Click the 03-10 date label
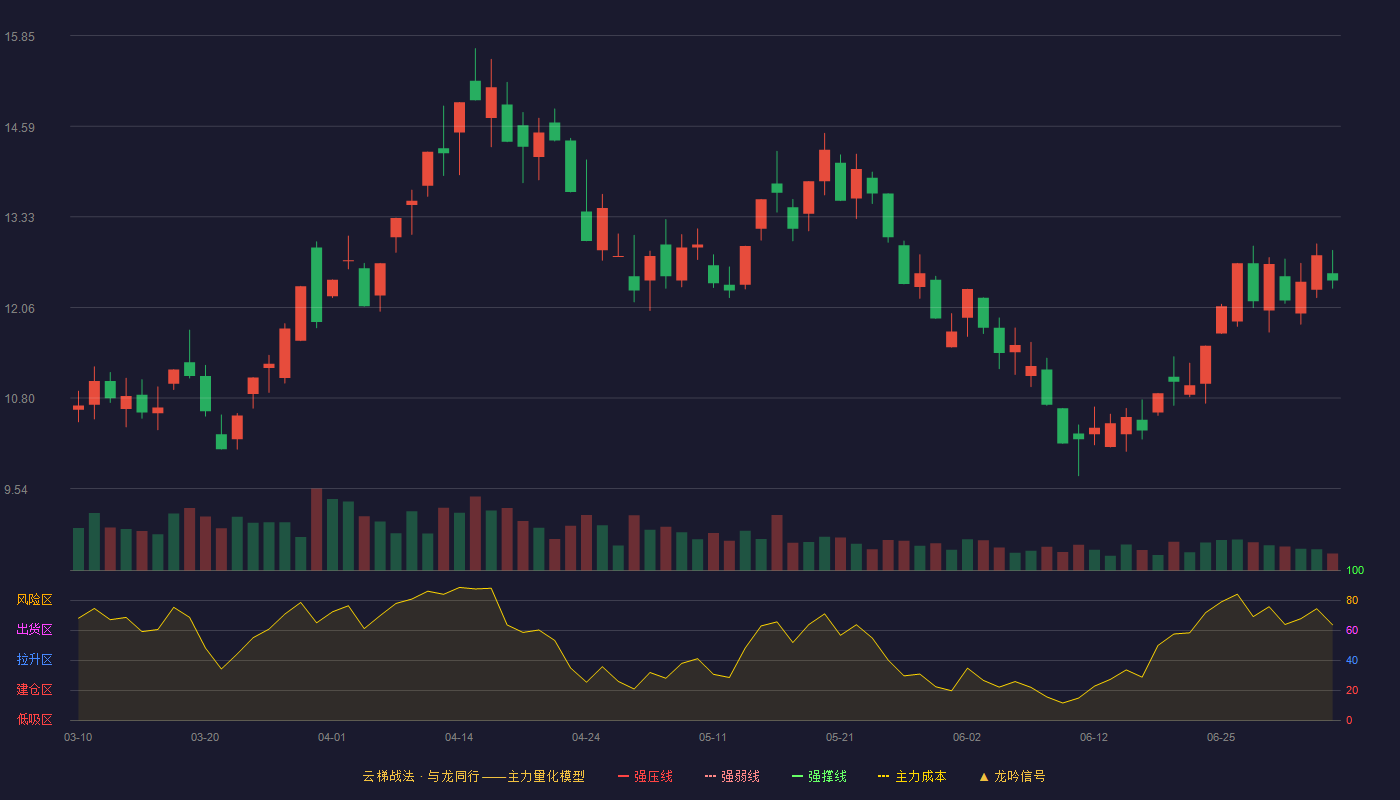 point(78,737)
